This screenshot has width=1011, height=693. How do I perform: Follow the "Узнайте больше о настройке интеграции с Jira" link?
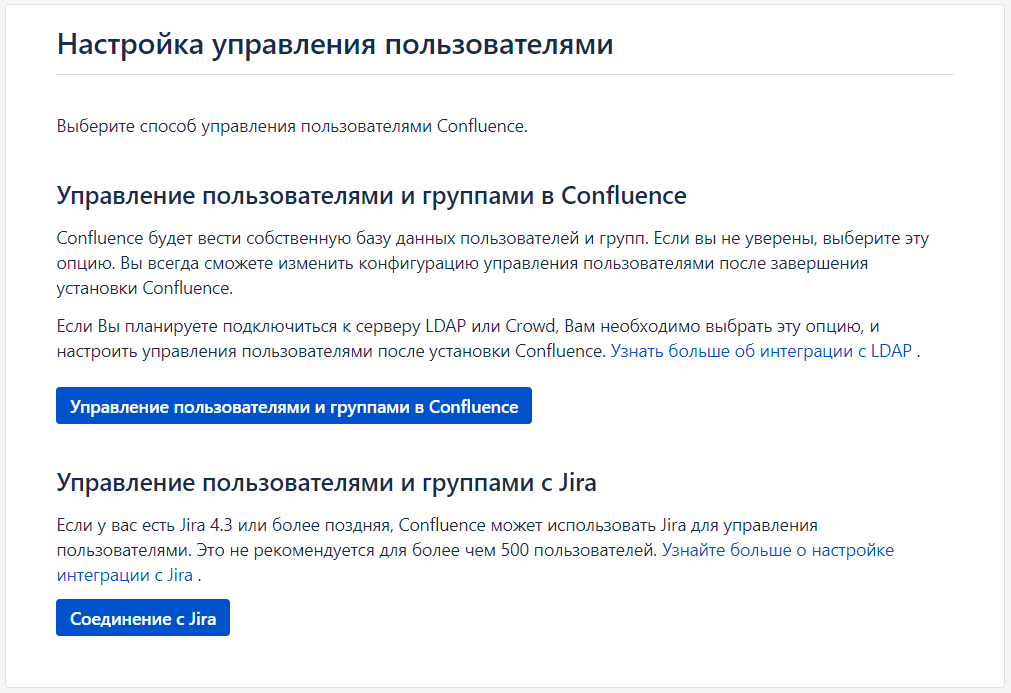(777, 550)
